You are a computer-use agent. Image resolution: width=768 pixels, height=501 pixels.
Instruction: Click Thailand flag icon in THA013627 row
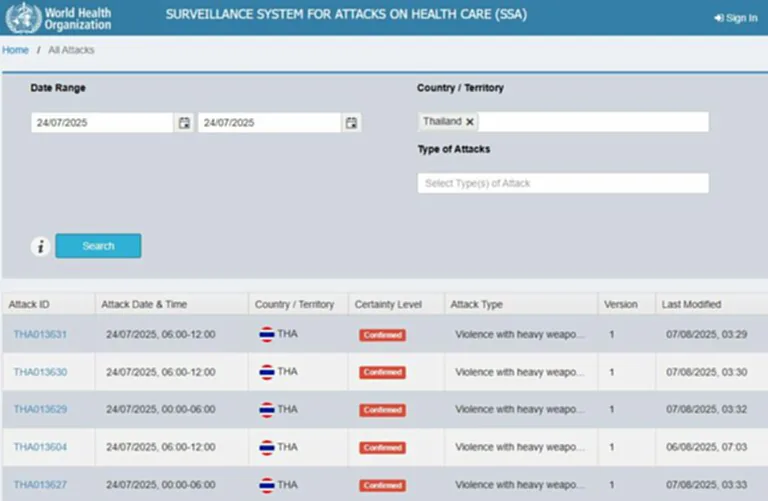point(266,485)
